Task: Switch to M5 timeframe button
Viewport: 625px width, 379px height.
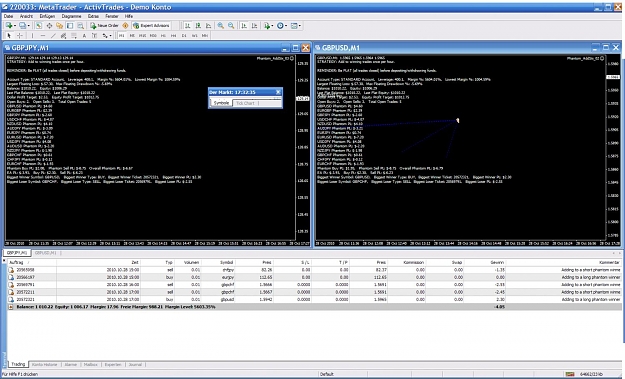Action: (132, 35)
